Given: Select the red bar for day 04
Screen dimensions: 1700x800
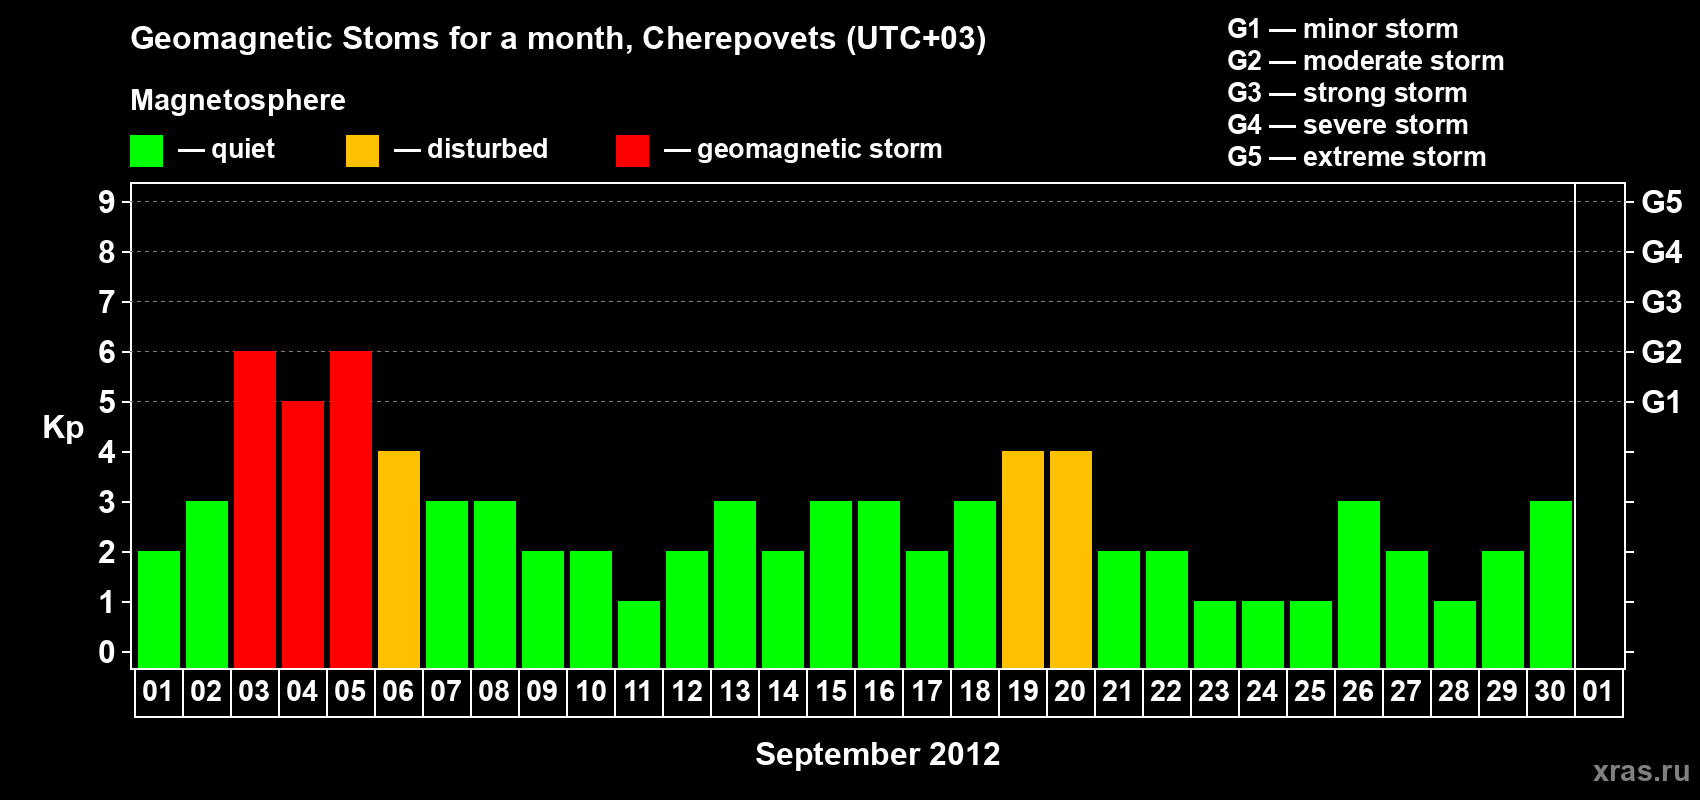Looking at the screenshot, I should pyautogui.click(x=303, y=534).
